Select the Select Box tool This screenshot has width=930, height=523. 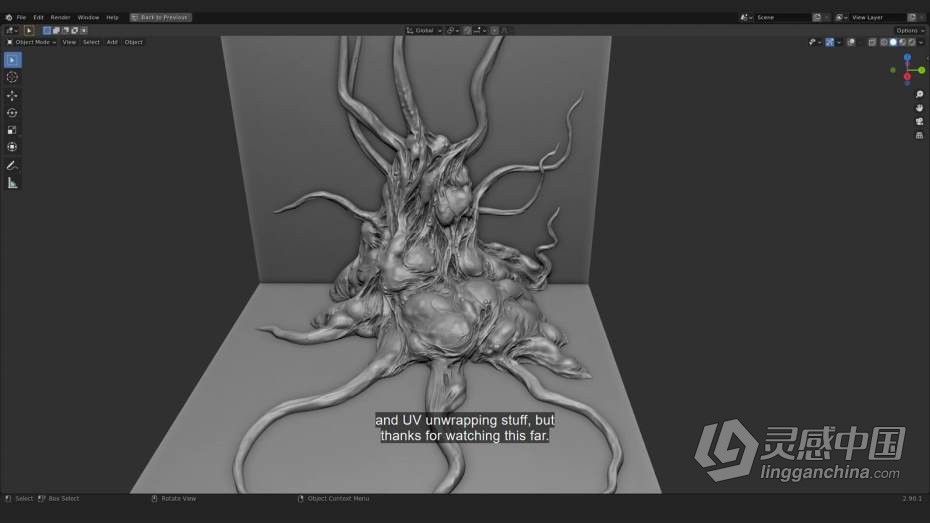click(x=12, y=60)
